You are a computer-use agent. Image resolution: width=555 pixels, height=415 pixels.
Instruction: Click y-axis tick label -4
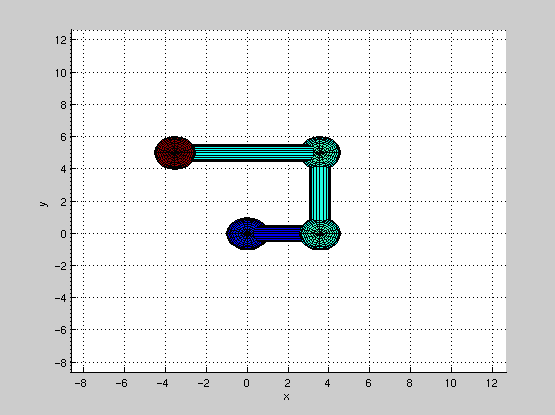pyautogui.click(x=61, y=298)
